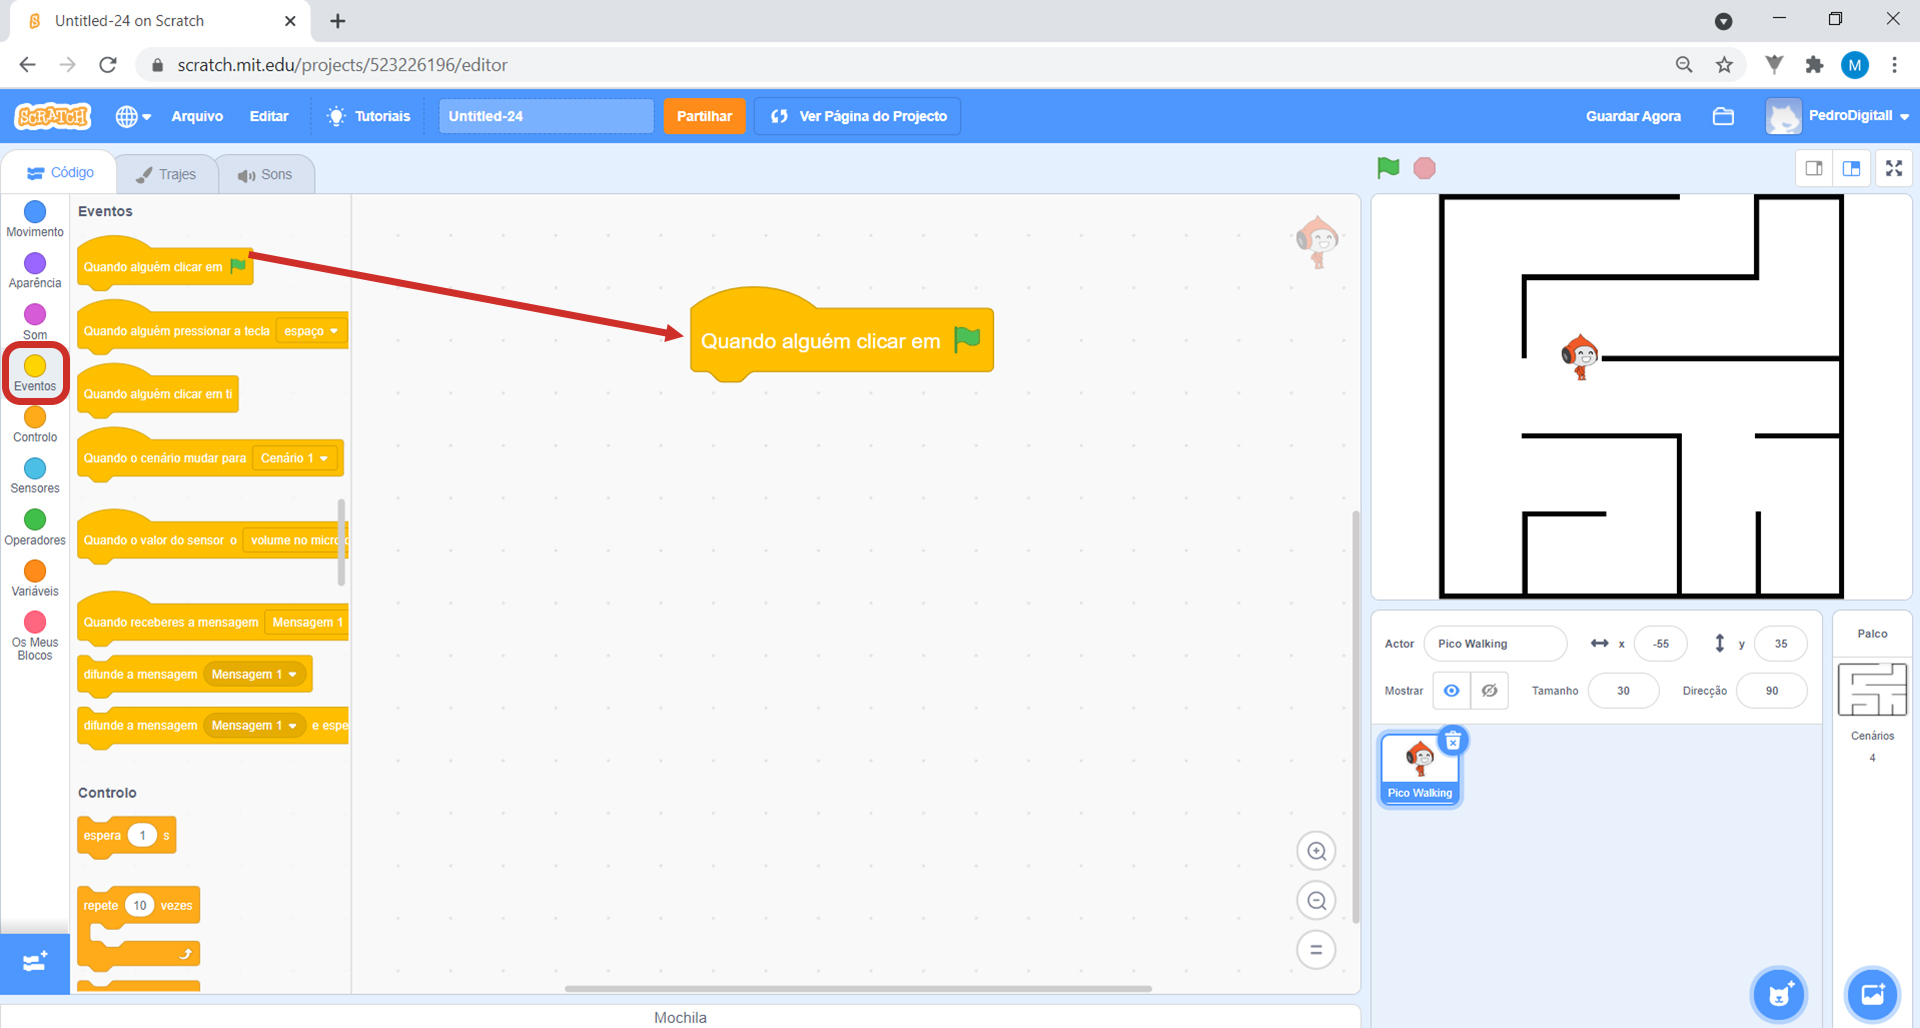Click the horizontal workspace scrollbar

pyautogui.click(x=858, y=988)
